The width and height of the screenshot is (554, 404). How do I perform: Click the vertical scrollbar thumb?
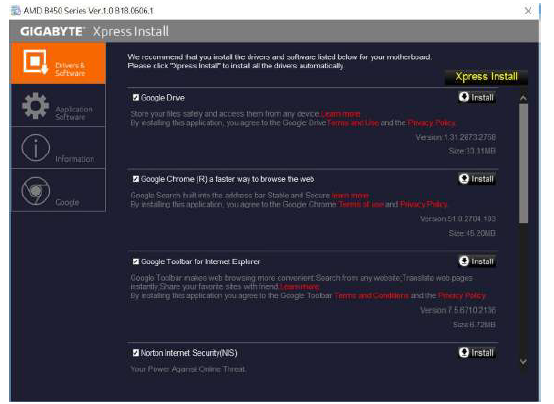click(523, 163)
